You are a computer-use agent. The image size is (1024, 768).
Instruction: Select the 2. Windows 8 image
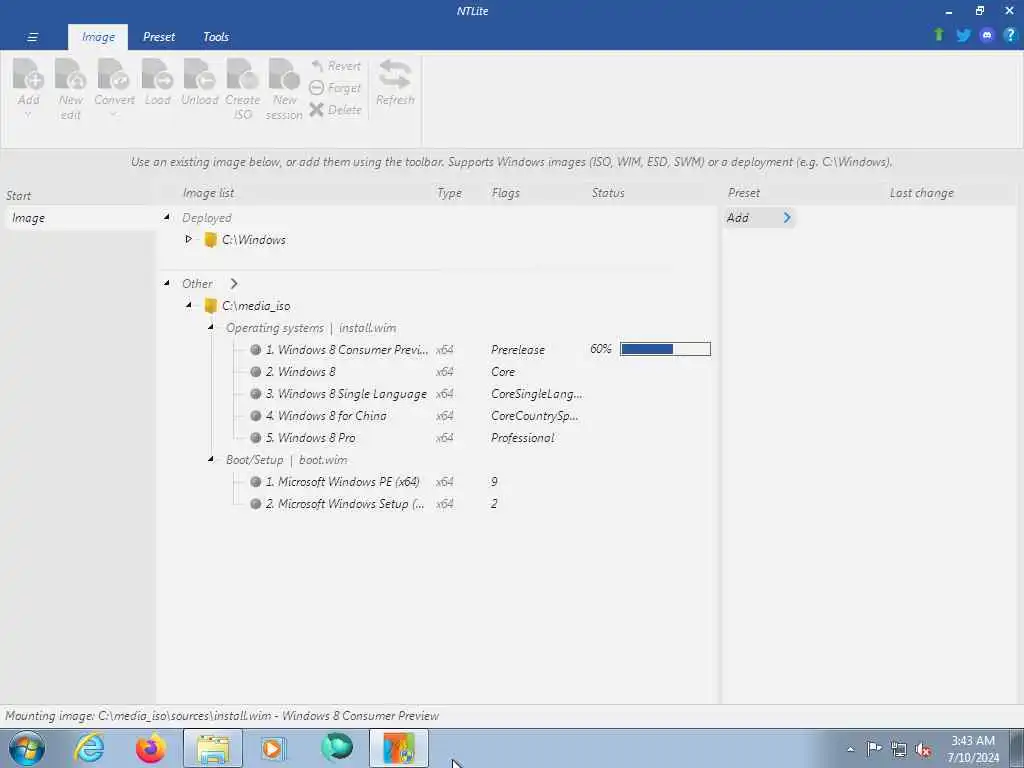300,372
